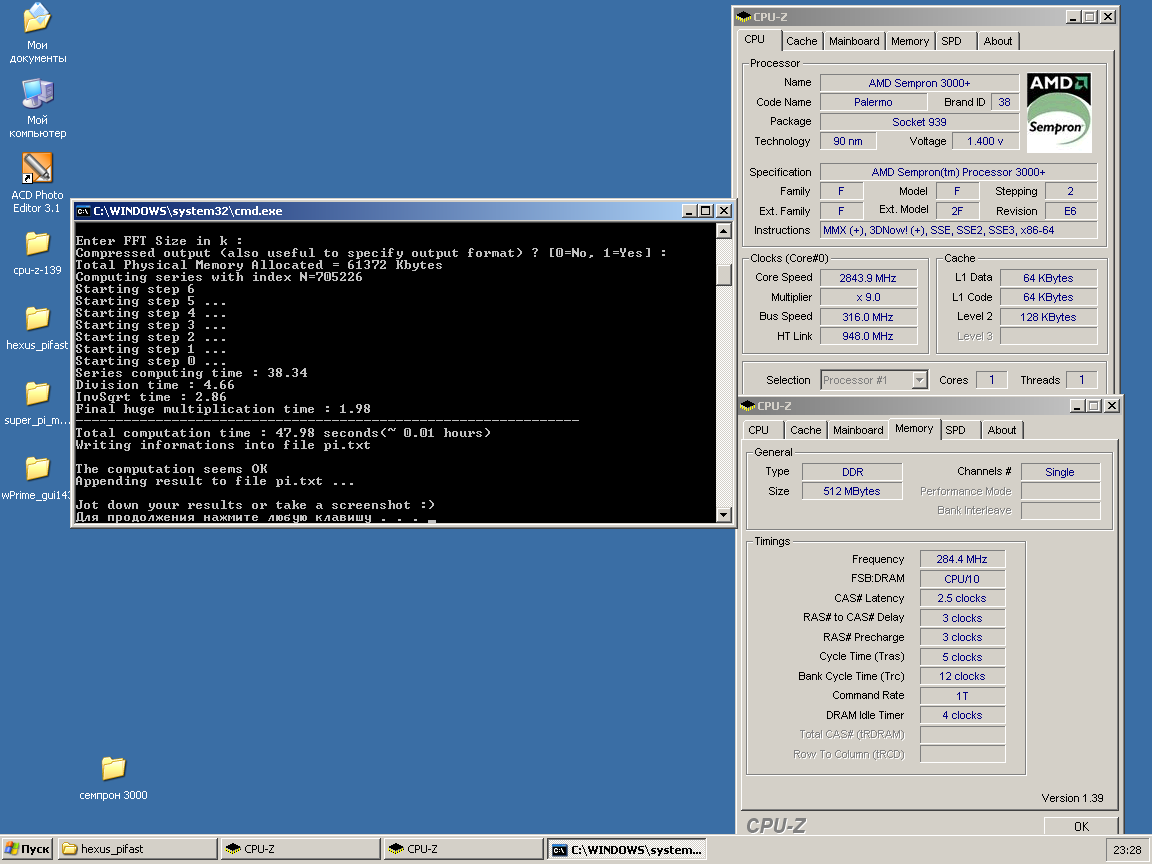Expand the Processor #1 selection dropdown

click(919, 380)
